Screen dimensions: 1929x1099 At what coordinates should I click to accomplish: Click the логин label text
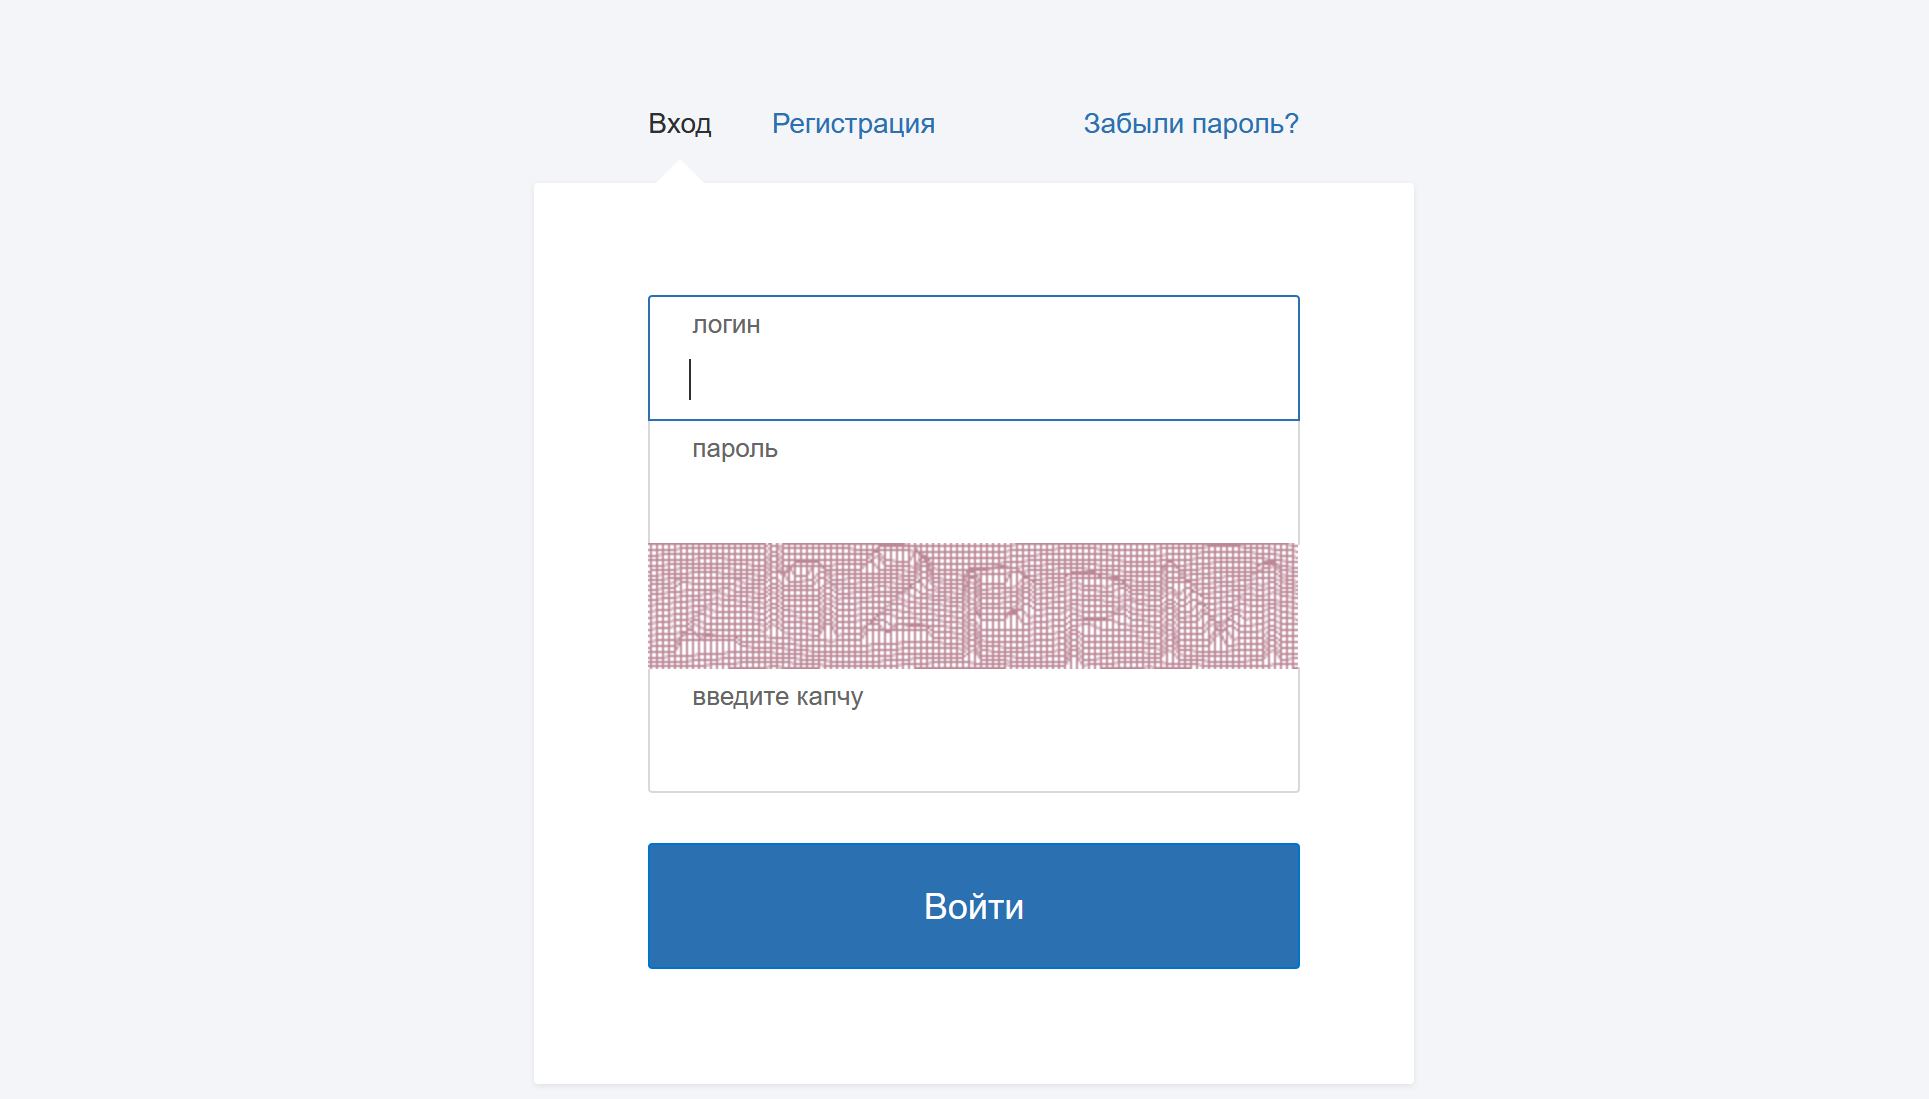pos(726,325)
